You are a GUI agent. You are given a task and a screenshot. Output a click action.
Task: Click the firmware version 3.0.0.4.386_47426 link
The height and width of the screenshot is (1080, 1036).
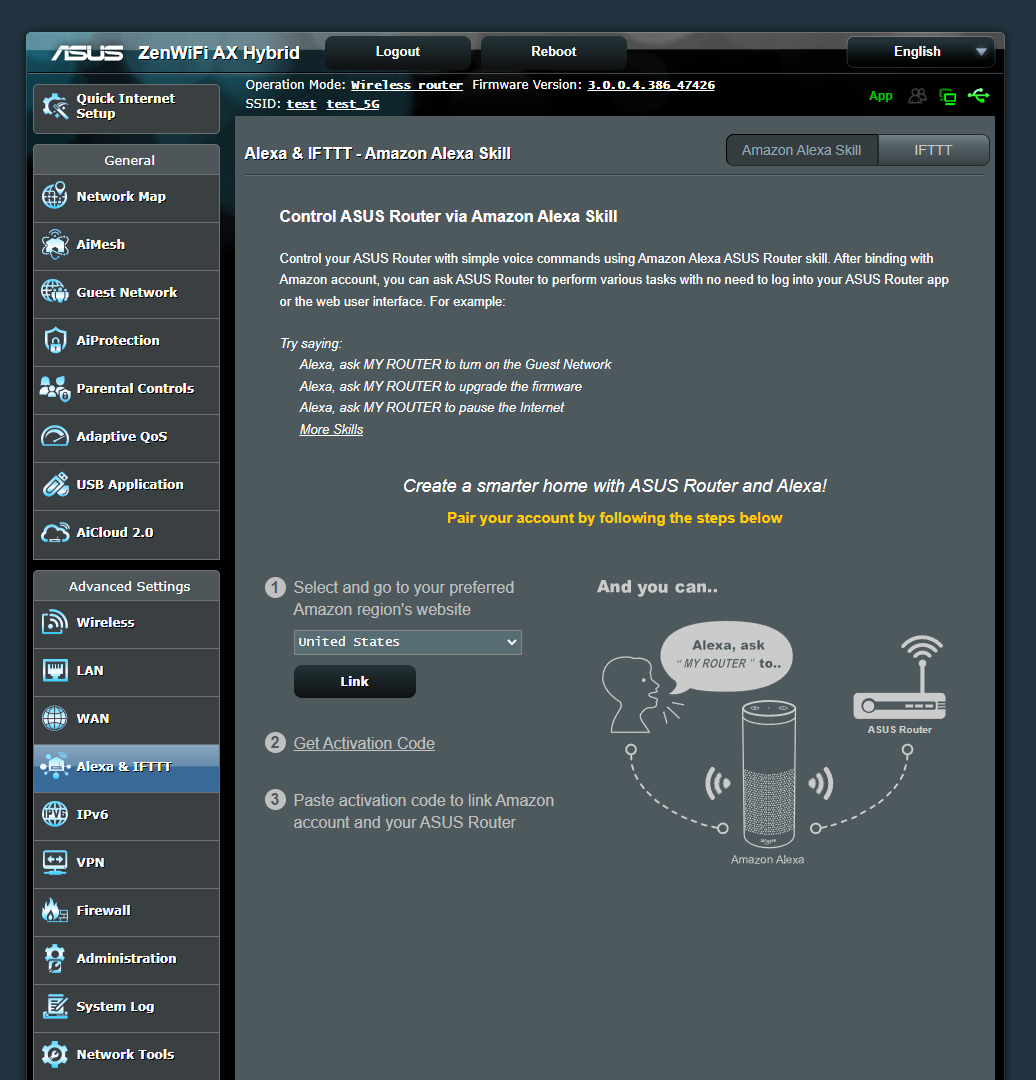click(x=650, y=84)
